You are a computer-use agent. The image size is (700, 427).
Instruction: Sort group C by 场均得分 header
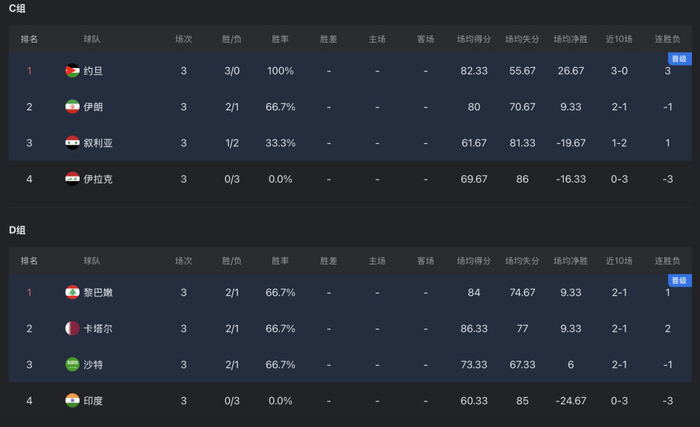tap(473, 39)
